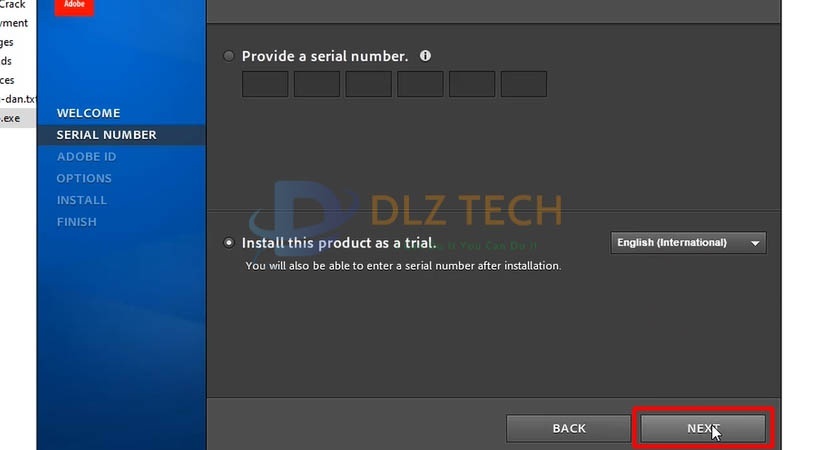Screen dimensions: 820x450
Task: Select the Crack item in file list
Action: (13, 5)
